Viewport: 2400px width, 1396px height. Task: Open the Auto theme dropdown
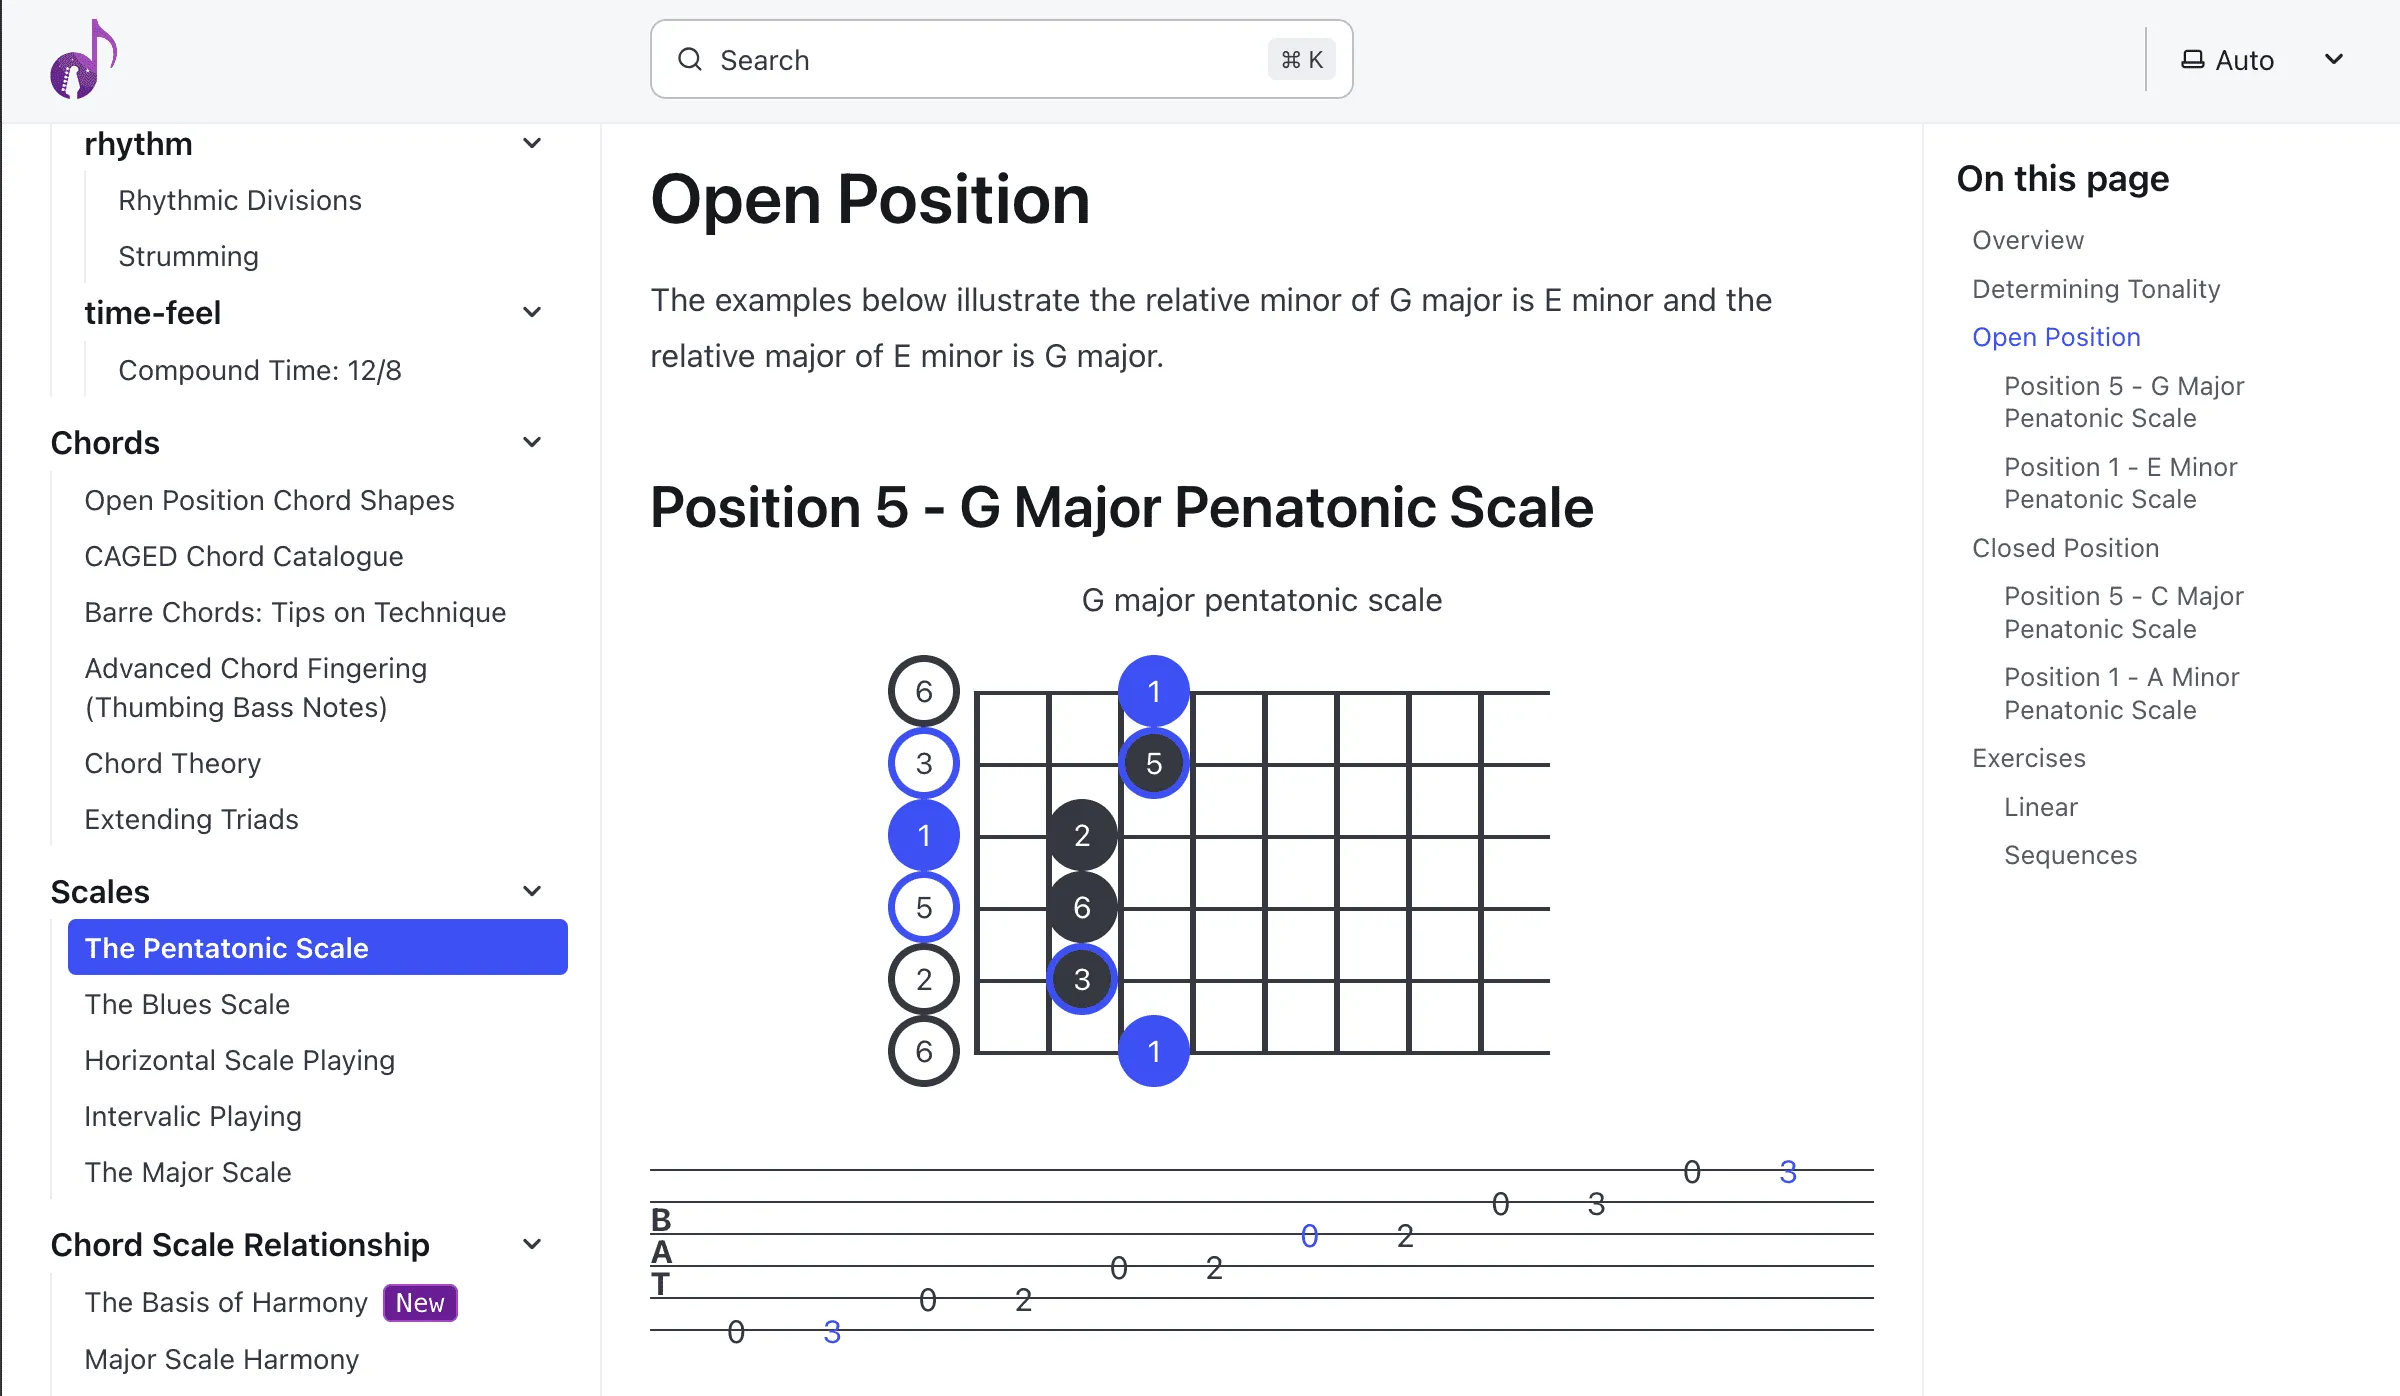pos(2333,58)
